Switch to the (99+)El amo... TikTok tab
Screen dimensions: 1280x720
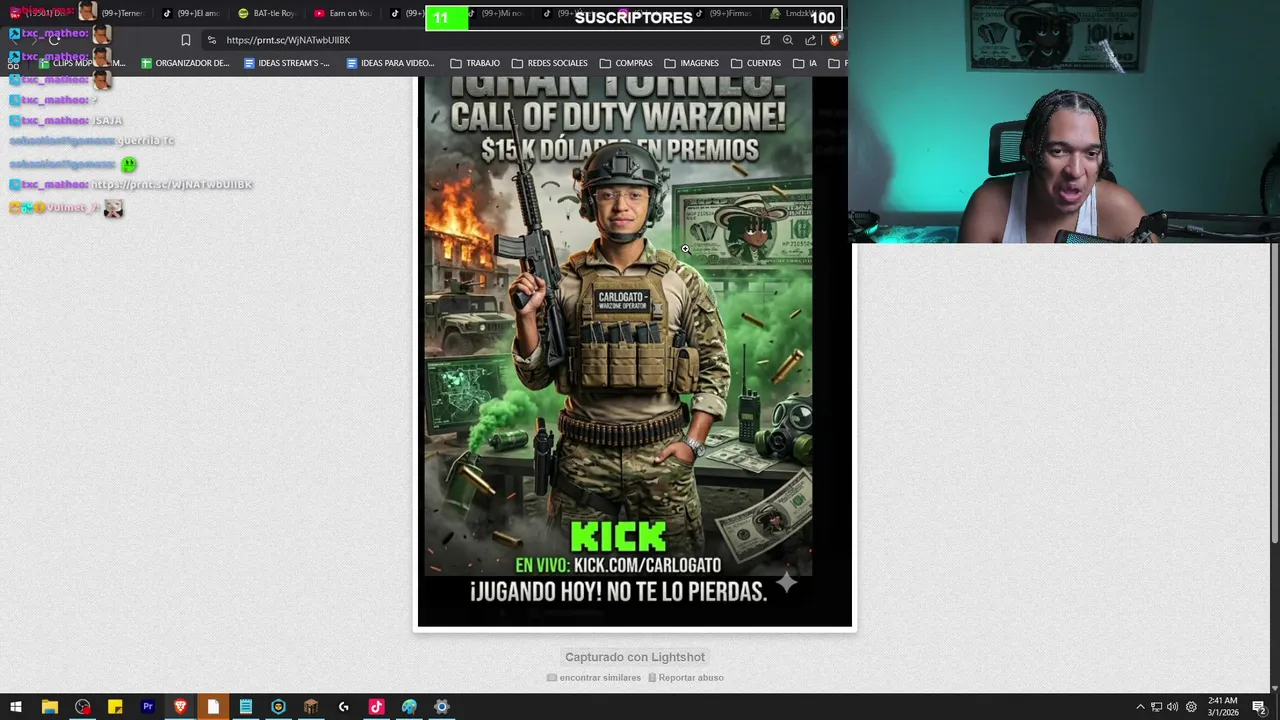click(x=191, y=14)
